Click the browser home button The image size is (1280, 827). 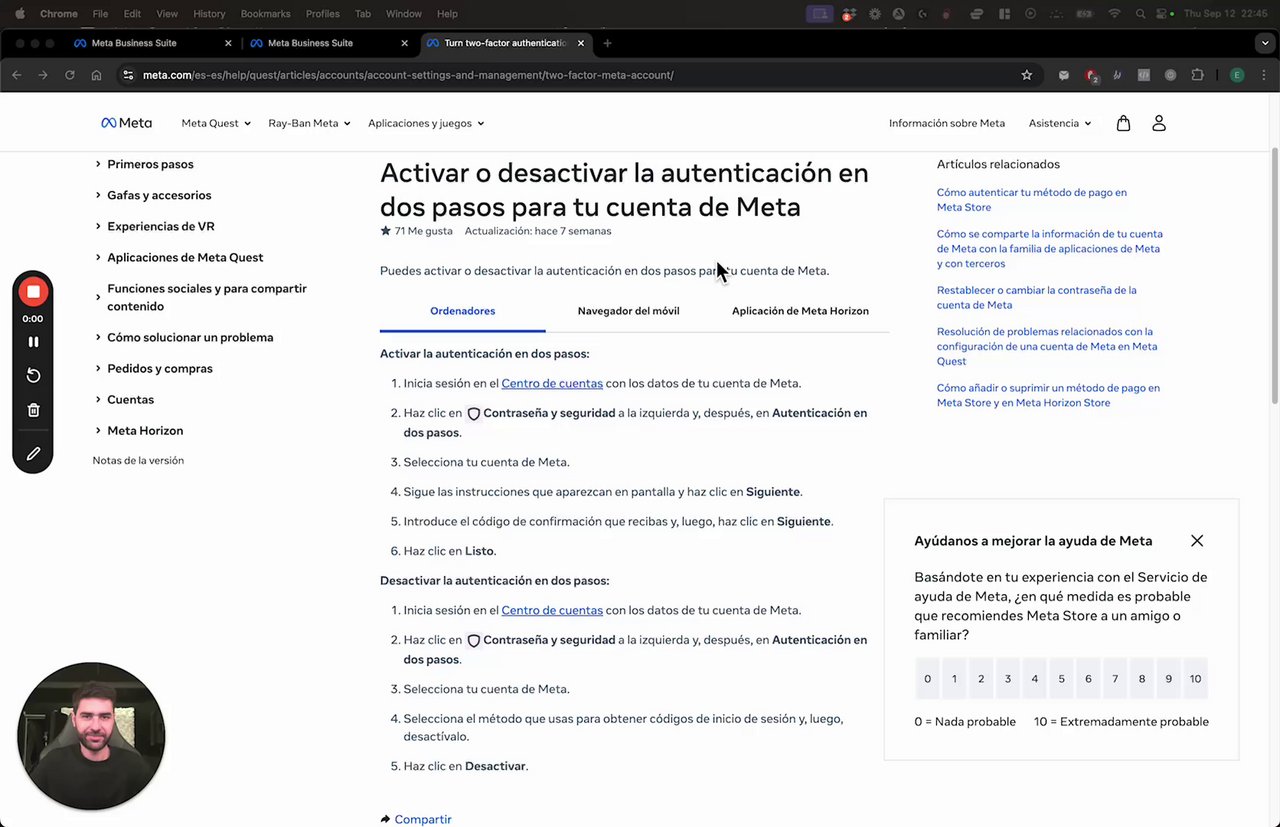(96, 75)
